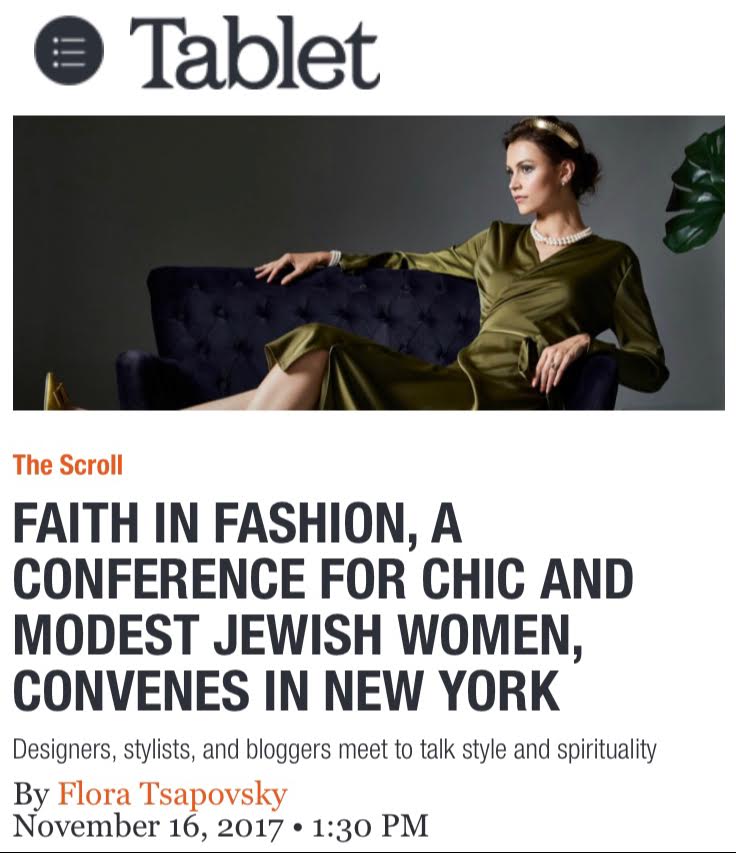The image size is (736, 853).
Task: Open the hamburger menu icon
Action: [69, 50]
